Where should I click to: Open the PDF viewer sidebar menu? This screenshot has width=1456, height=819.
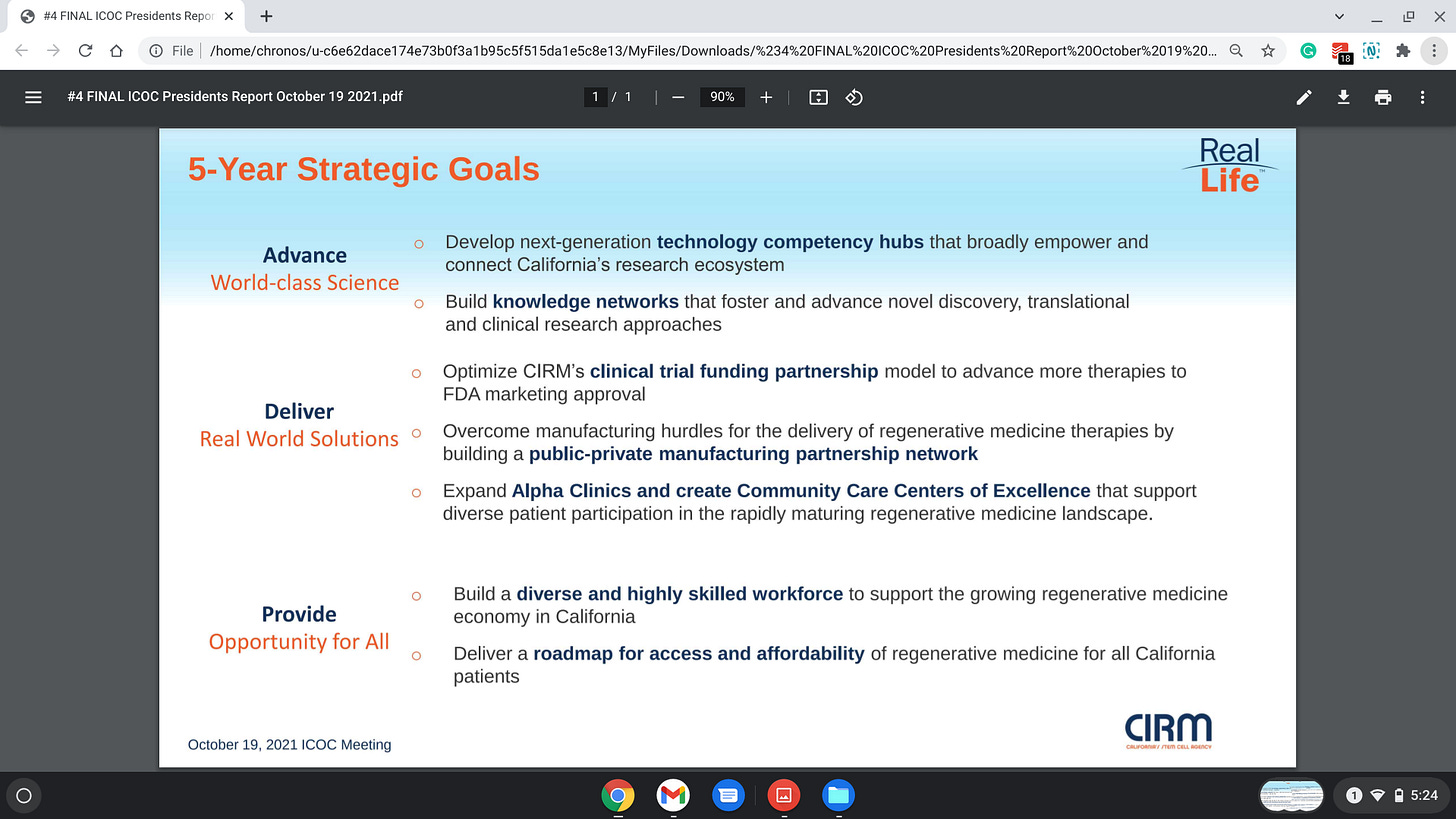33,97
